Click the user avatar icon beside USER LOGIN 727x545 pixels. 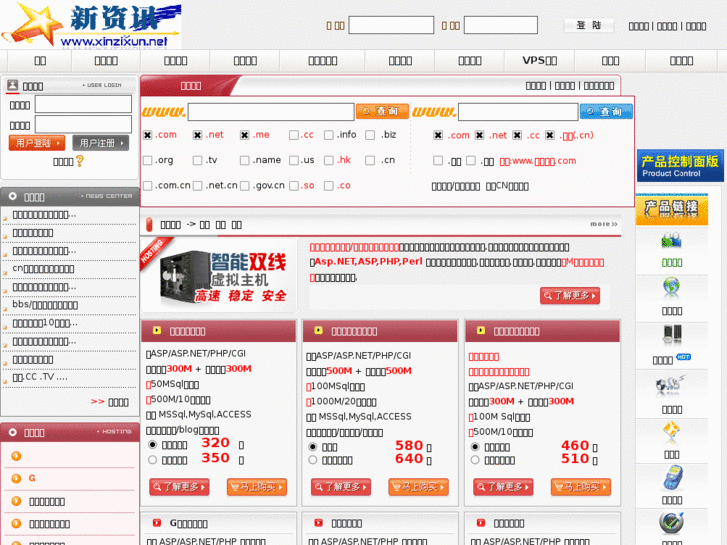point(13,85)
